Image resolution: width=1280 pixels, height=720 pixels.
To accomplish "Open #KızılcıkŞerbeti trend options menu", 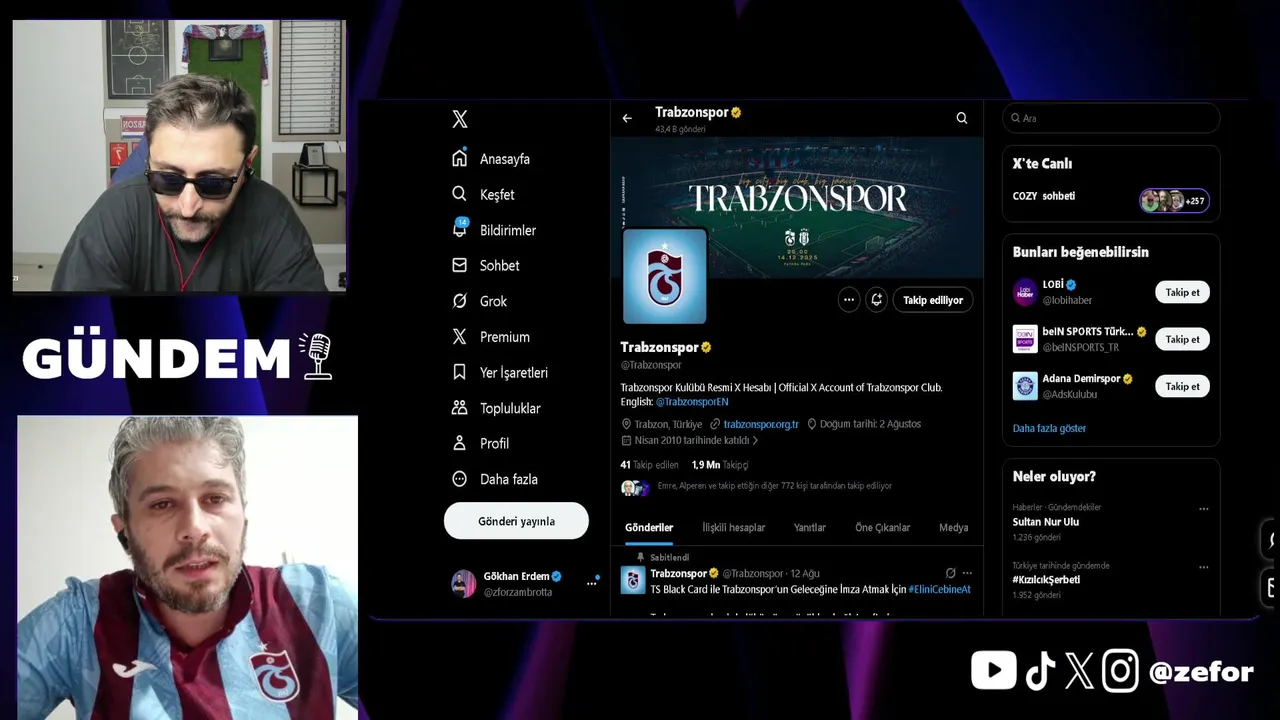I will click(x=1203, y=567).
